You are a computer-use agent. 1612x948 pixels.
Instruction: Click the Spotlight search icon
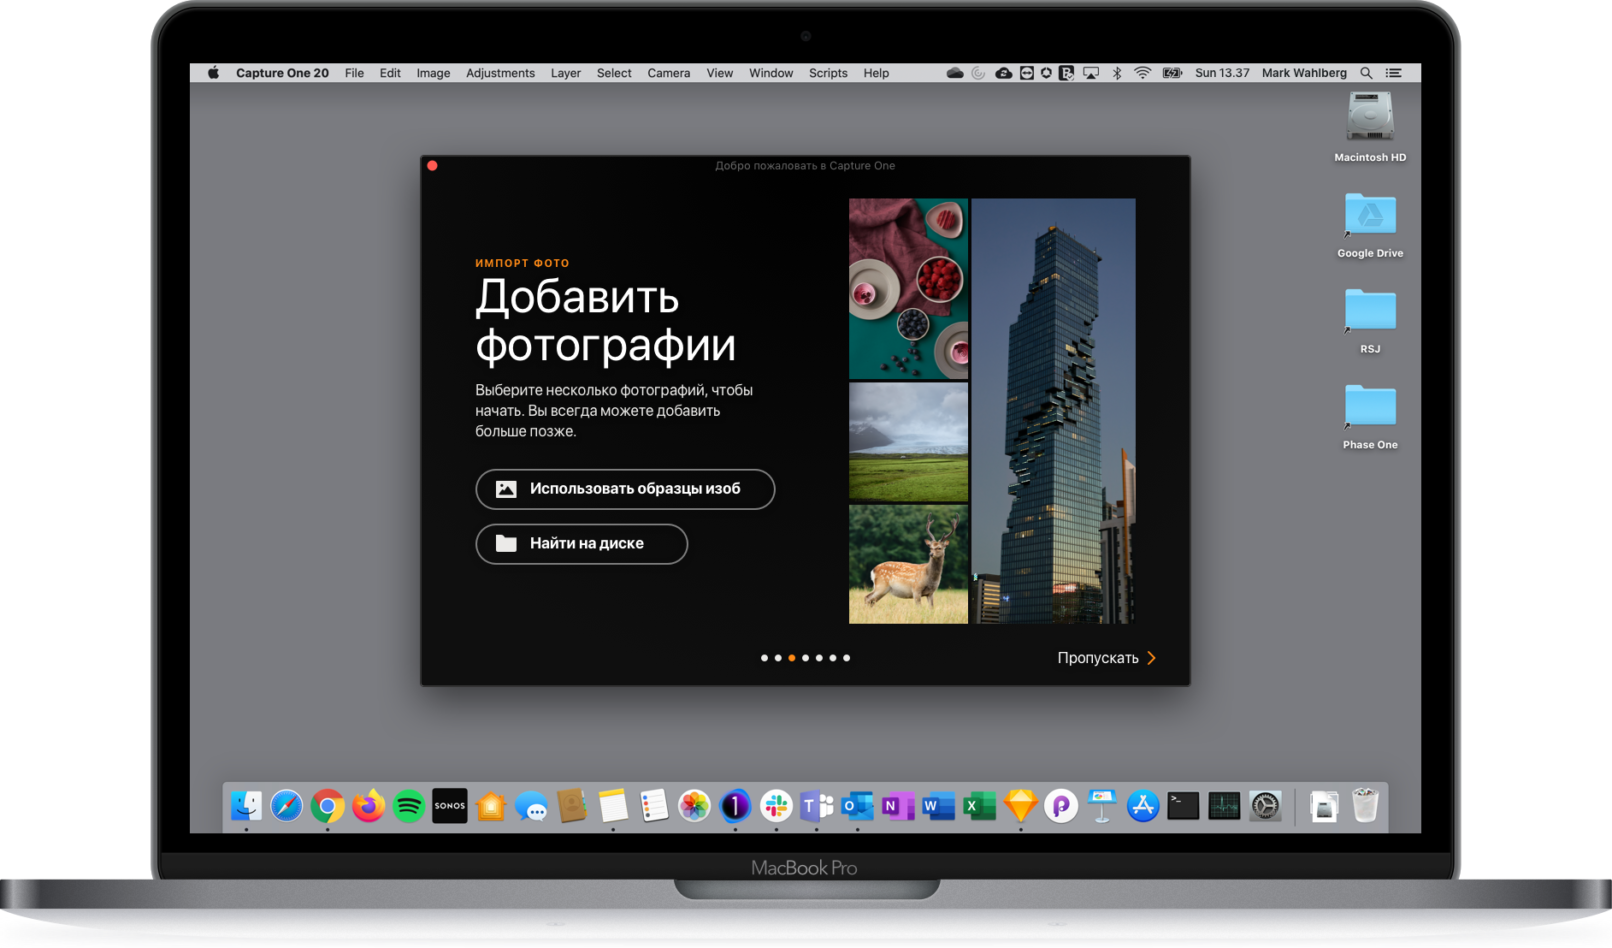[1366, 72]
